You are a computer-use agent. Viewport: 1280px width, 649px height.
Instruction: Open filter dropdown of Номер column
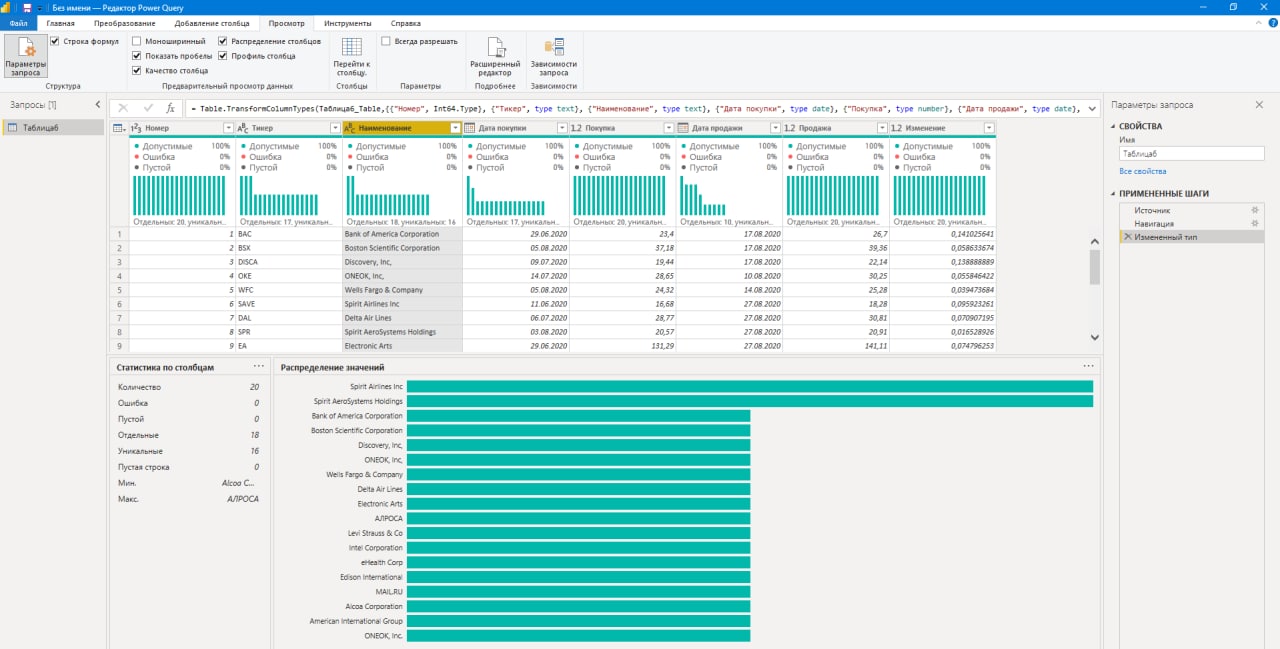click(x=228, y=128)
